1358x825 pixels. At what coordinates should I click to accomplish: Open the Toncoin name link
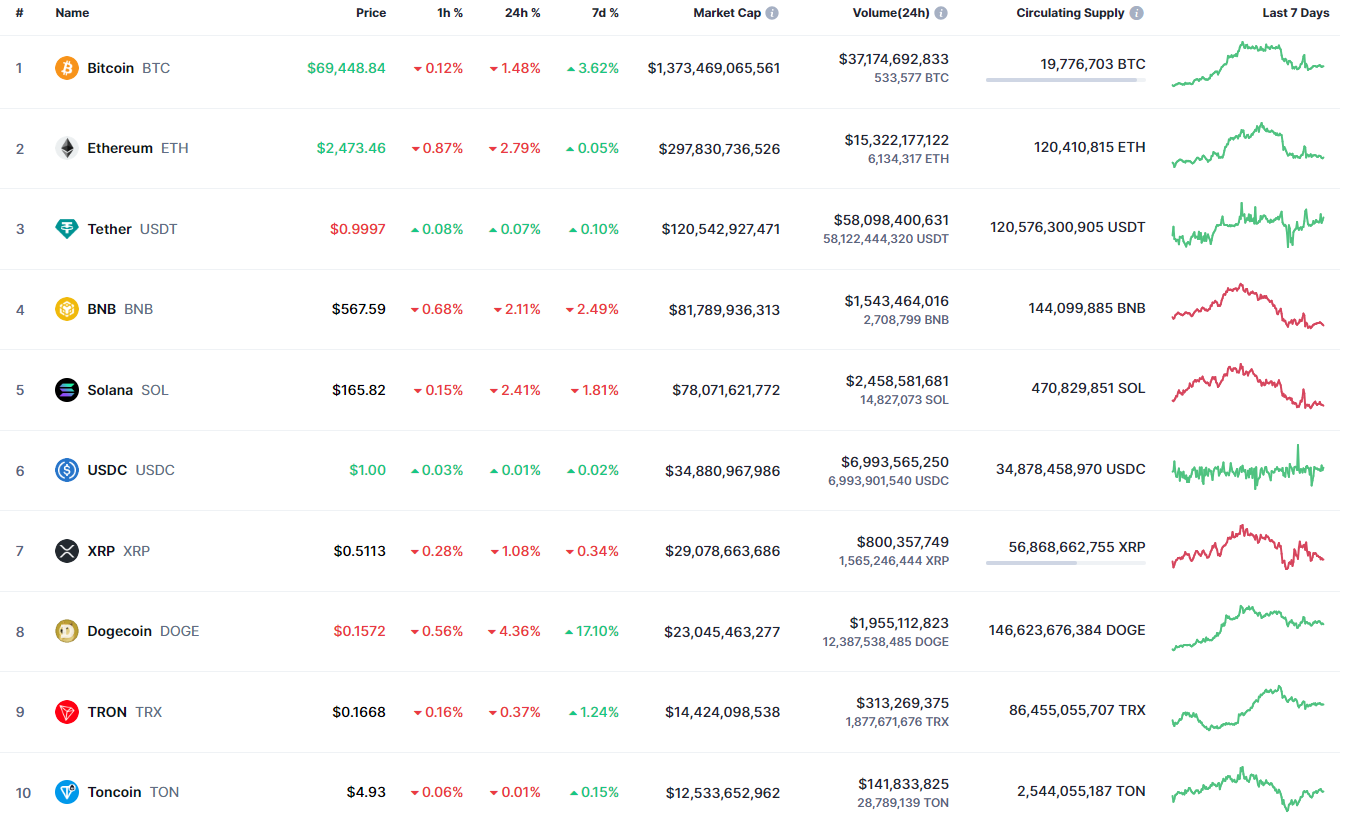tap(114, 792)
